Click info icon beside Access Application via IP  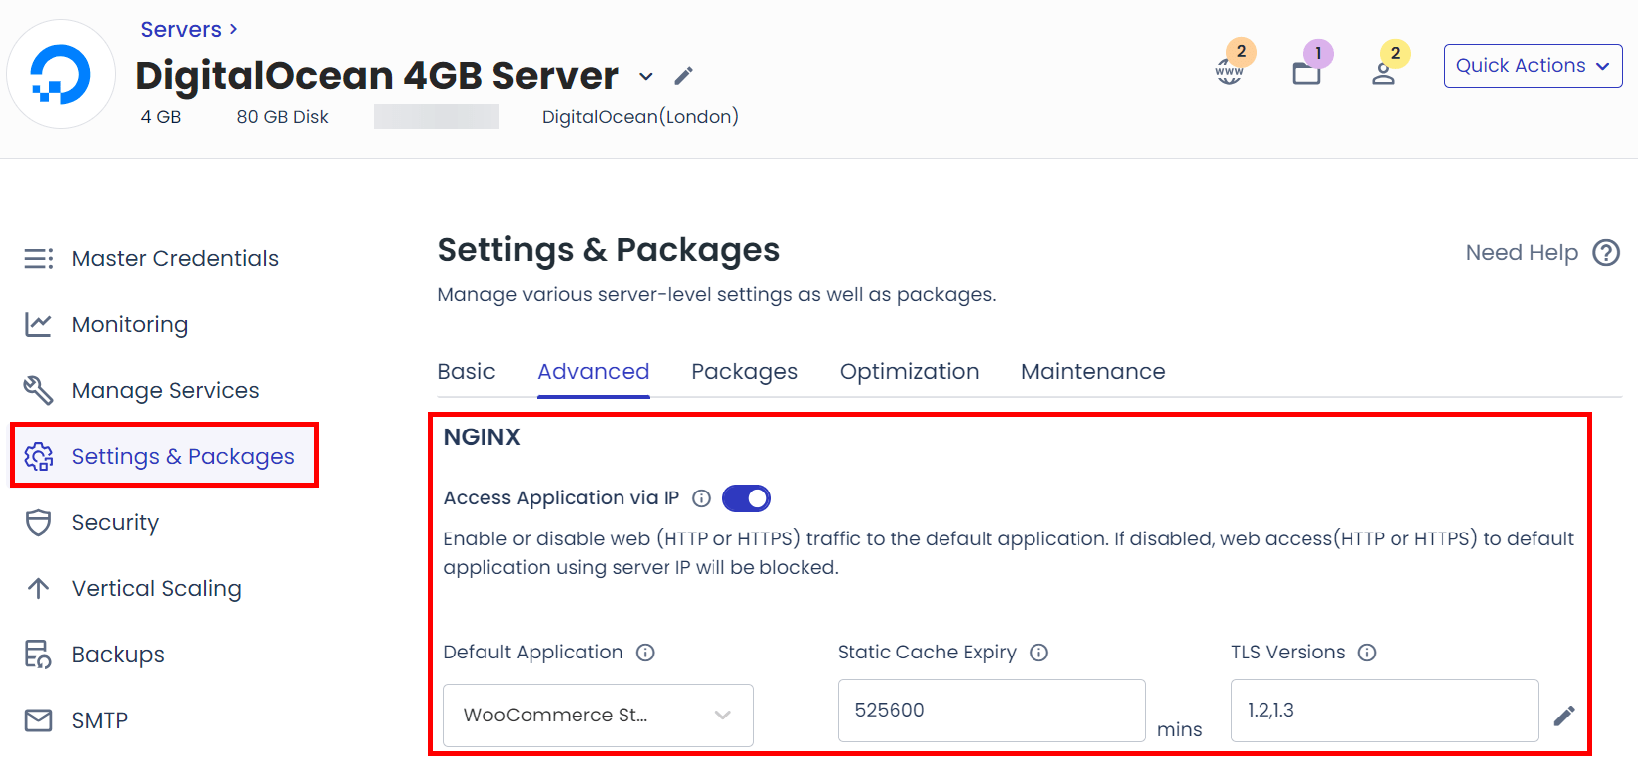click(x=701, y=498)
